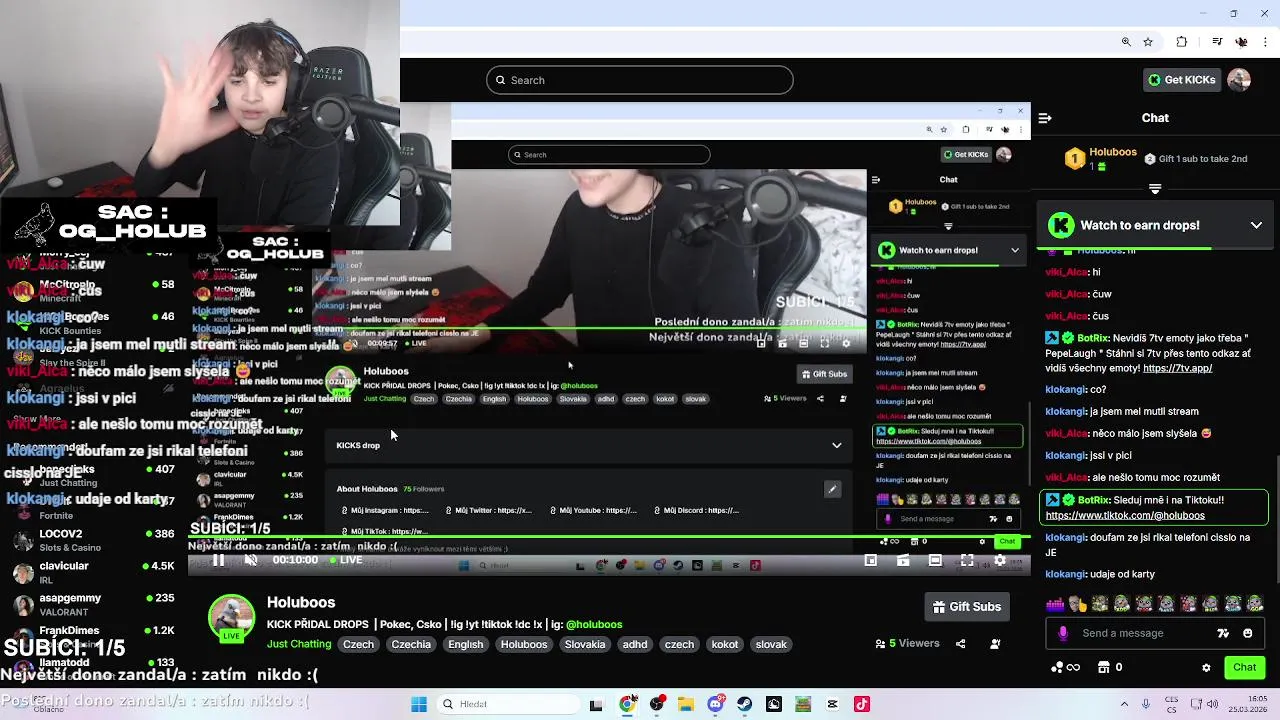
Task: Open File Explorer from the taskbar
Action: tap(686, 704)
